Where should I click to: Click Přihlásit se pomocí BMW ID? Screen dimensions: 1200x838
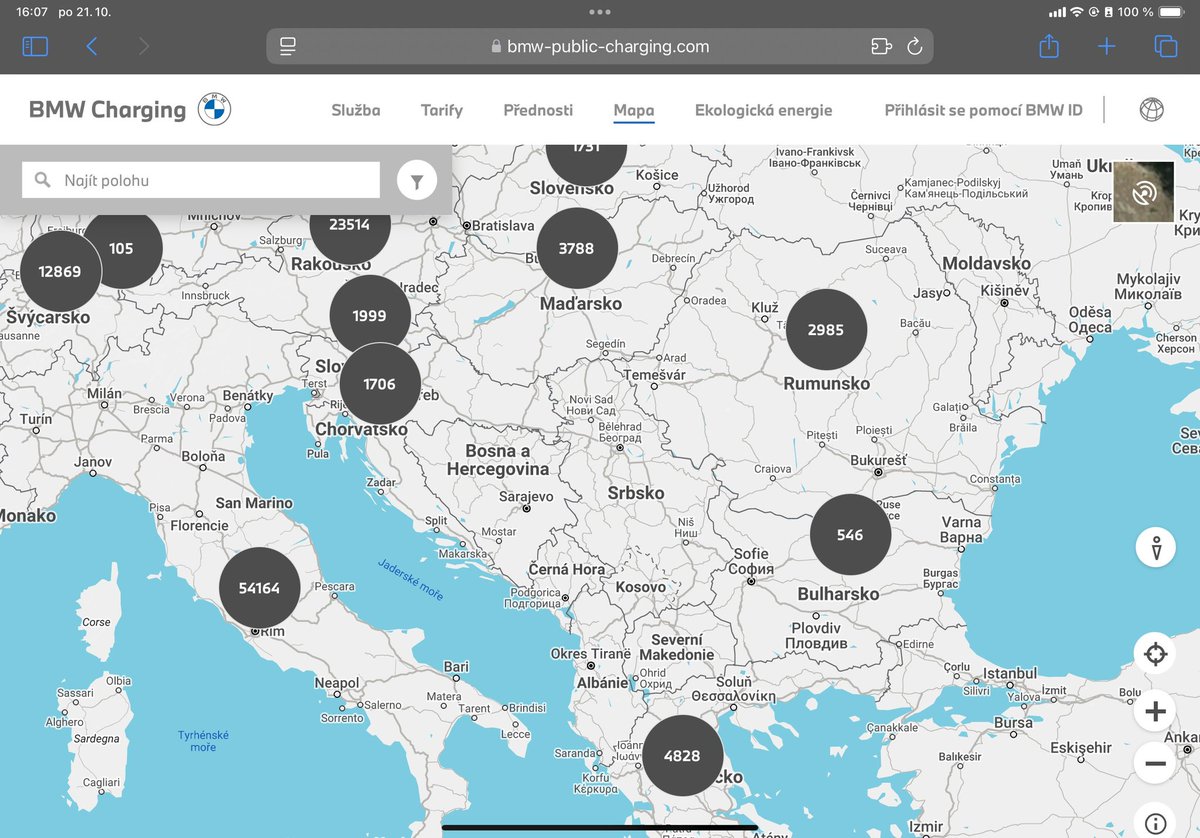[983, 110]
